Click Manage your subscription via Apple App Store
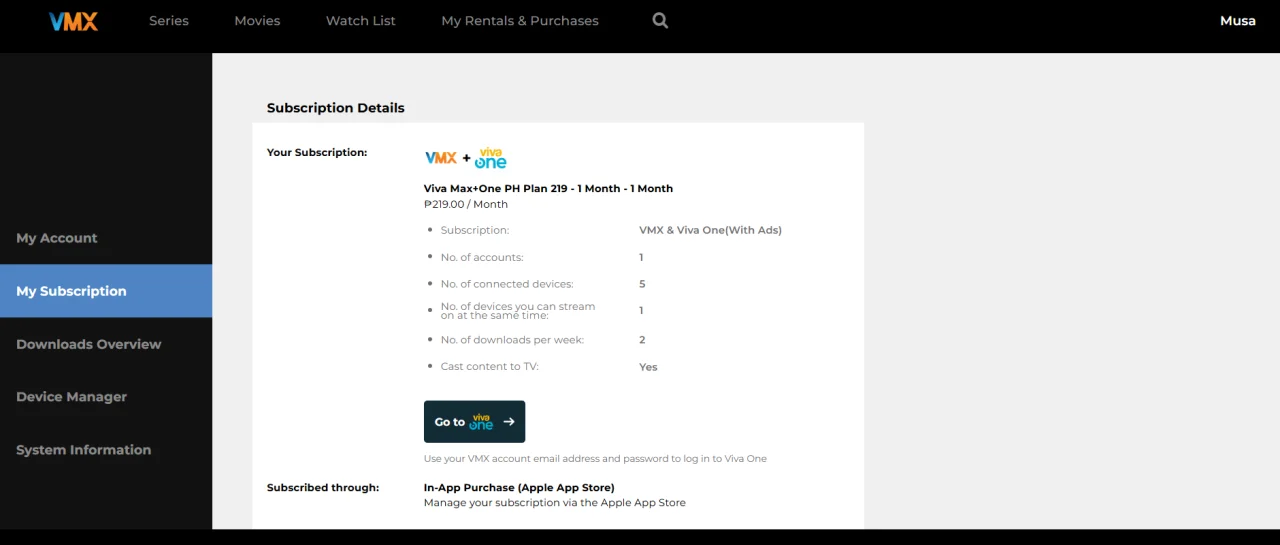 point(555,503)
